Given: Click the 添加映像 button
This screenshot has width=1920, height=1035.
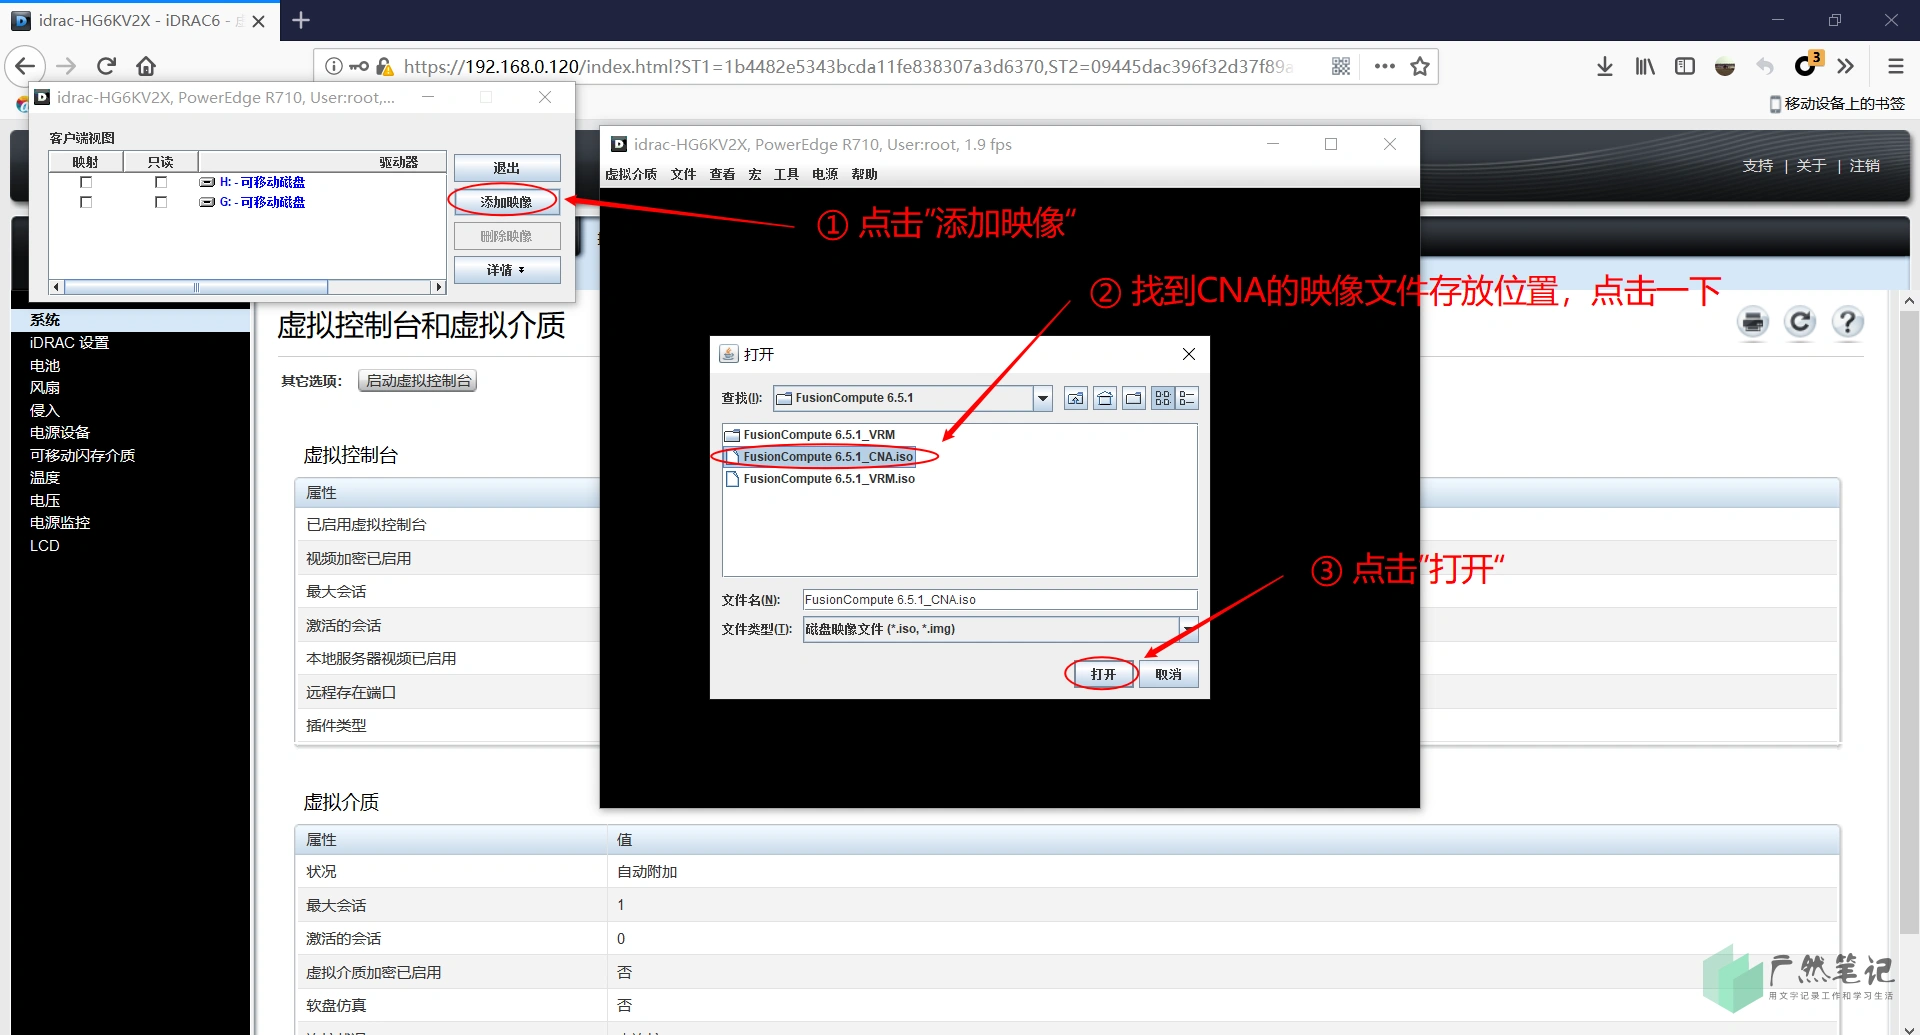Looking at the screenshot, I should [507, 202].
